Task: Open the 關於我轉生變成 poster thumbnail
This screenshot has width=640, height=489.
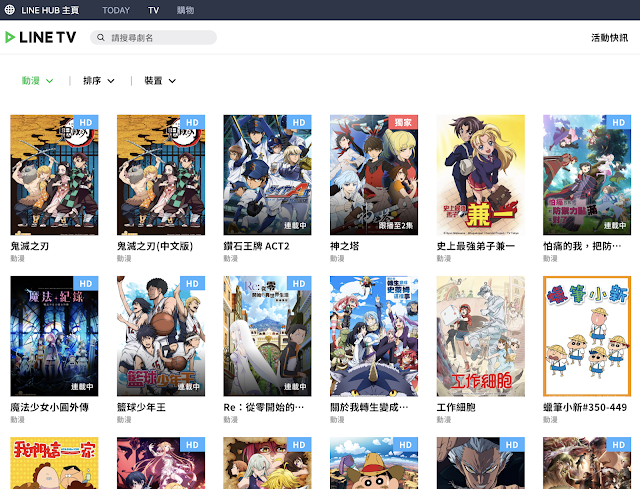Action: [374, 336]
